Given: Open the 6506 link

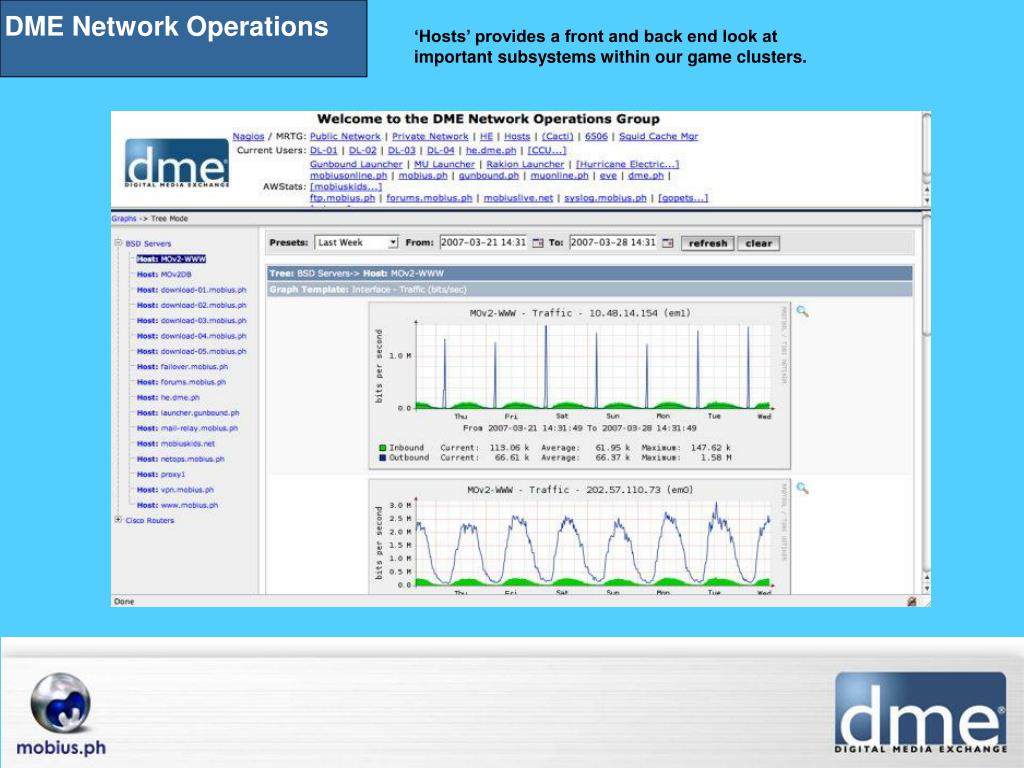Looking at the screenshot, I should pos(596,136).
